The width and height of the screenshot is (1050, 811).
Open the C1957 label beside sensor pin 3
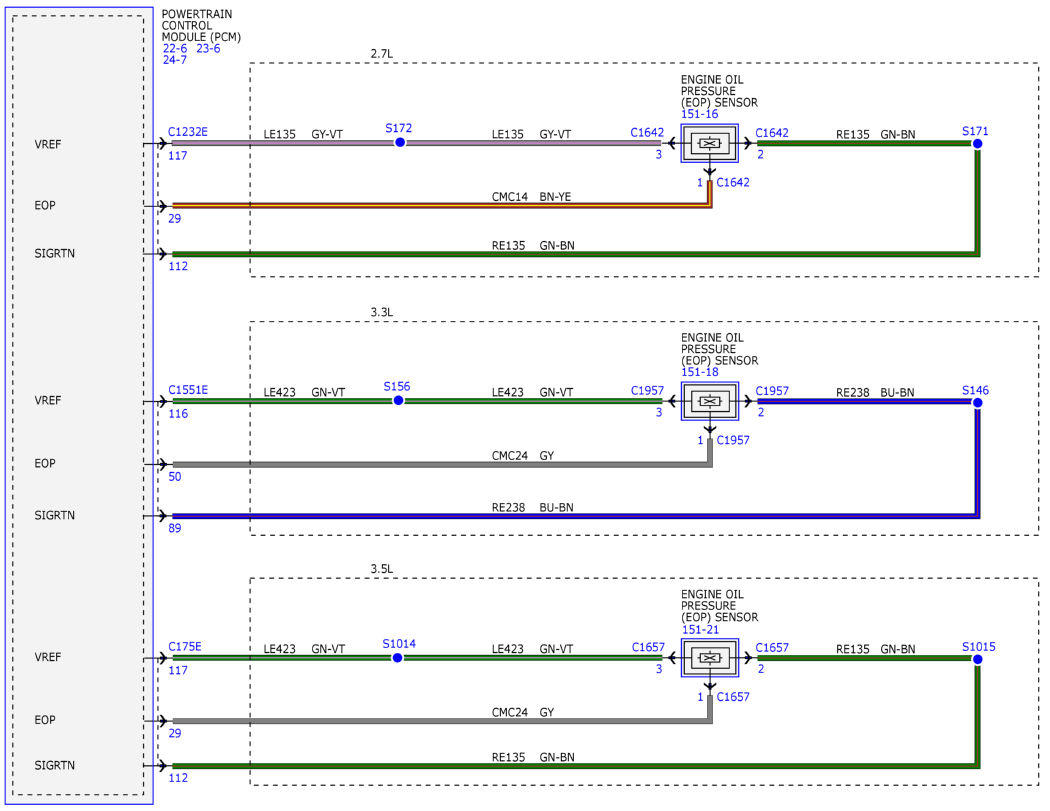648,390
